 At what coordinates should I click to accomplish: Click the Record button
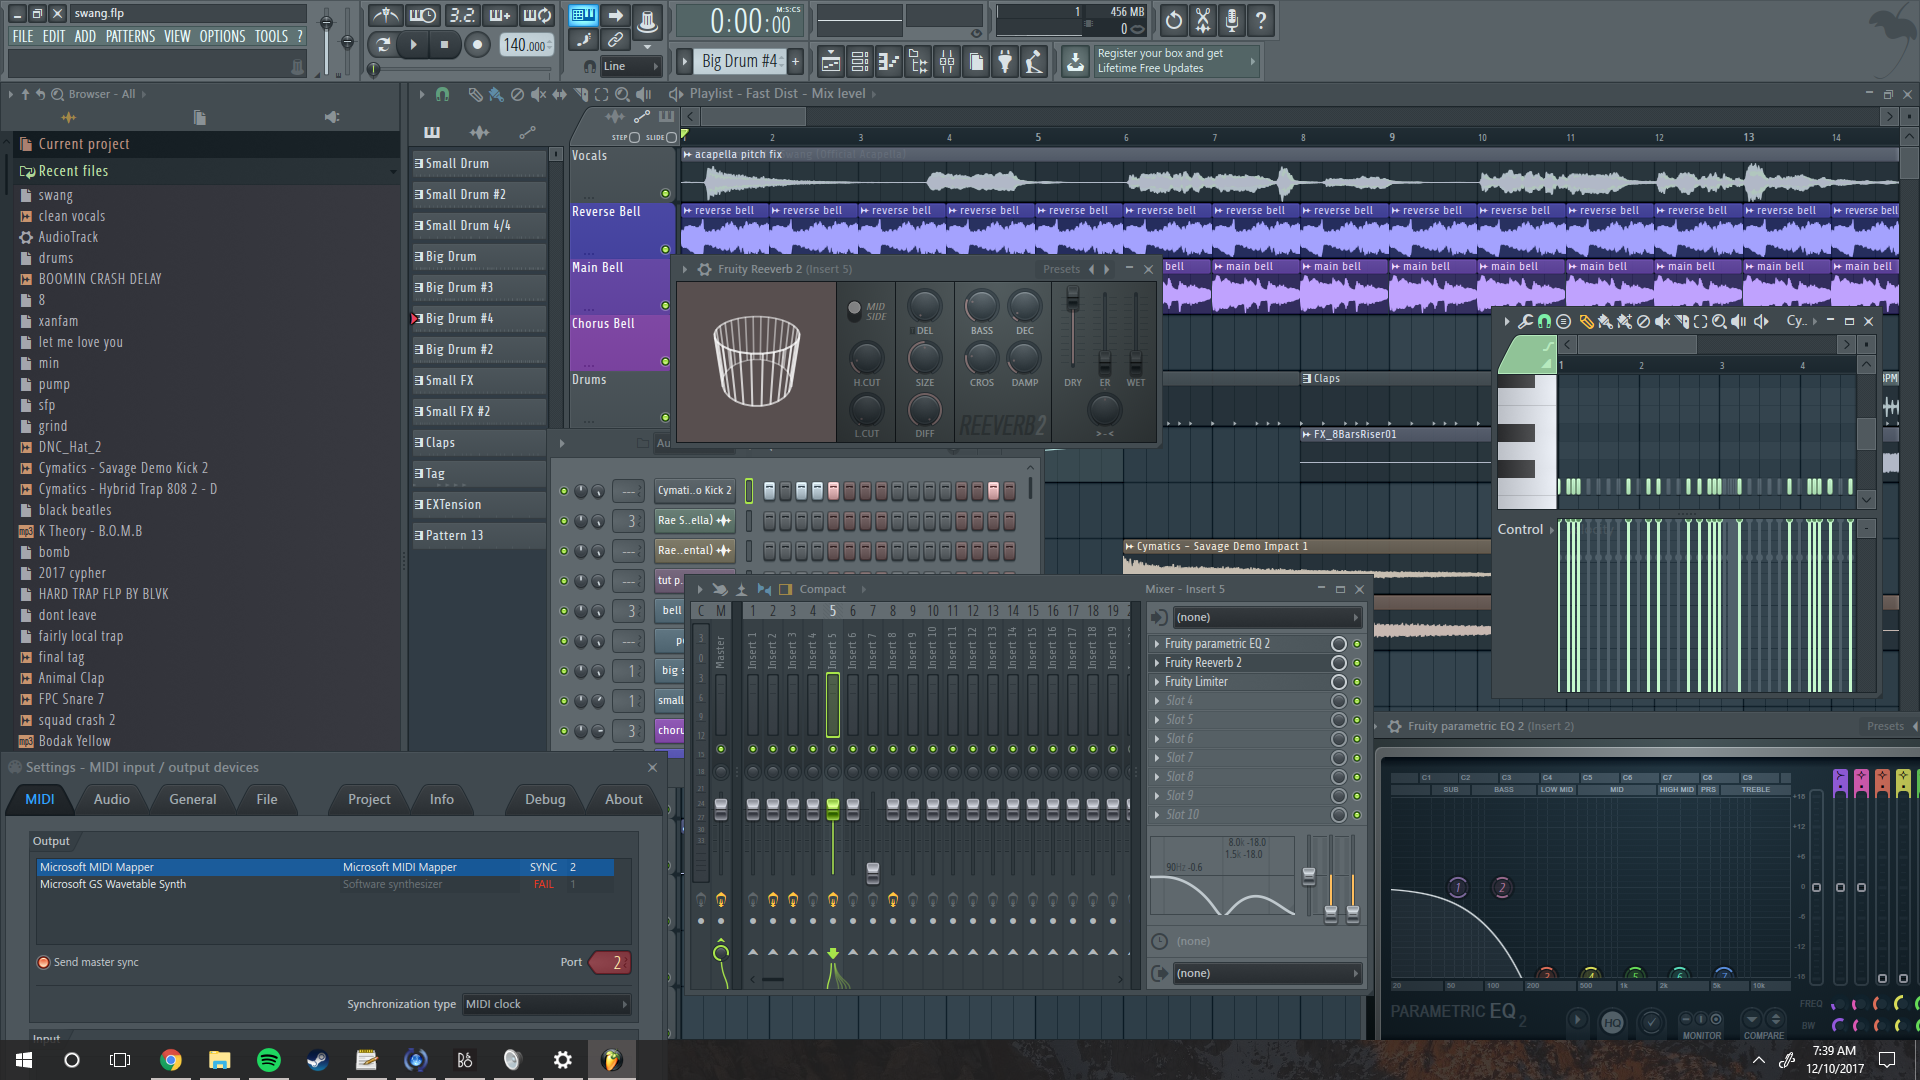click(477, 44)
